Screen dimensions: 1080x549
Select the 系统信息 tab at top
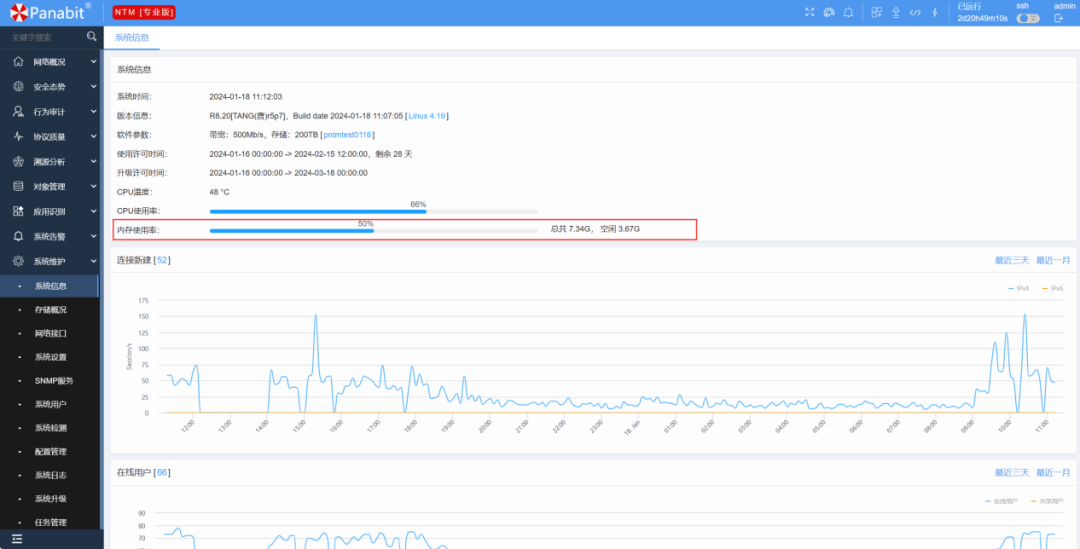tap(132, 38)
